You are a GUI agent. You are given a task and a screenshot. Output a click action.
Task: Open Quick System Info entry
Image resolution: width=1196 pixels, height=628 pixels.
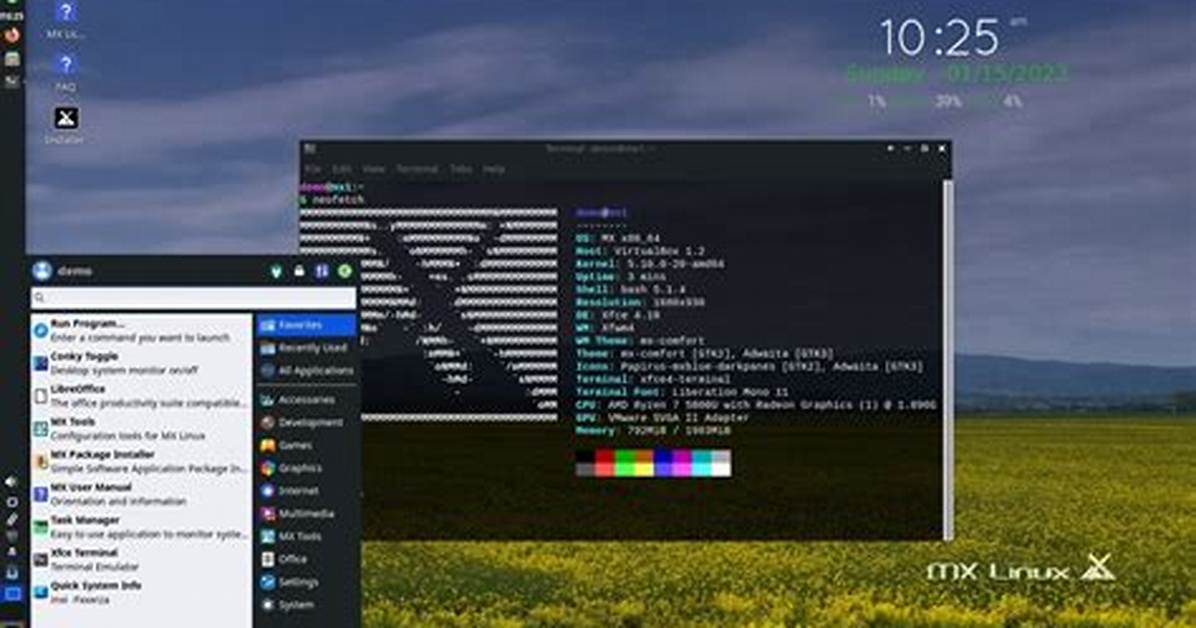click(x=141, y=593)
